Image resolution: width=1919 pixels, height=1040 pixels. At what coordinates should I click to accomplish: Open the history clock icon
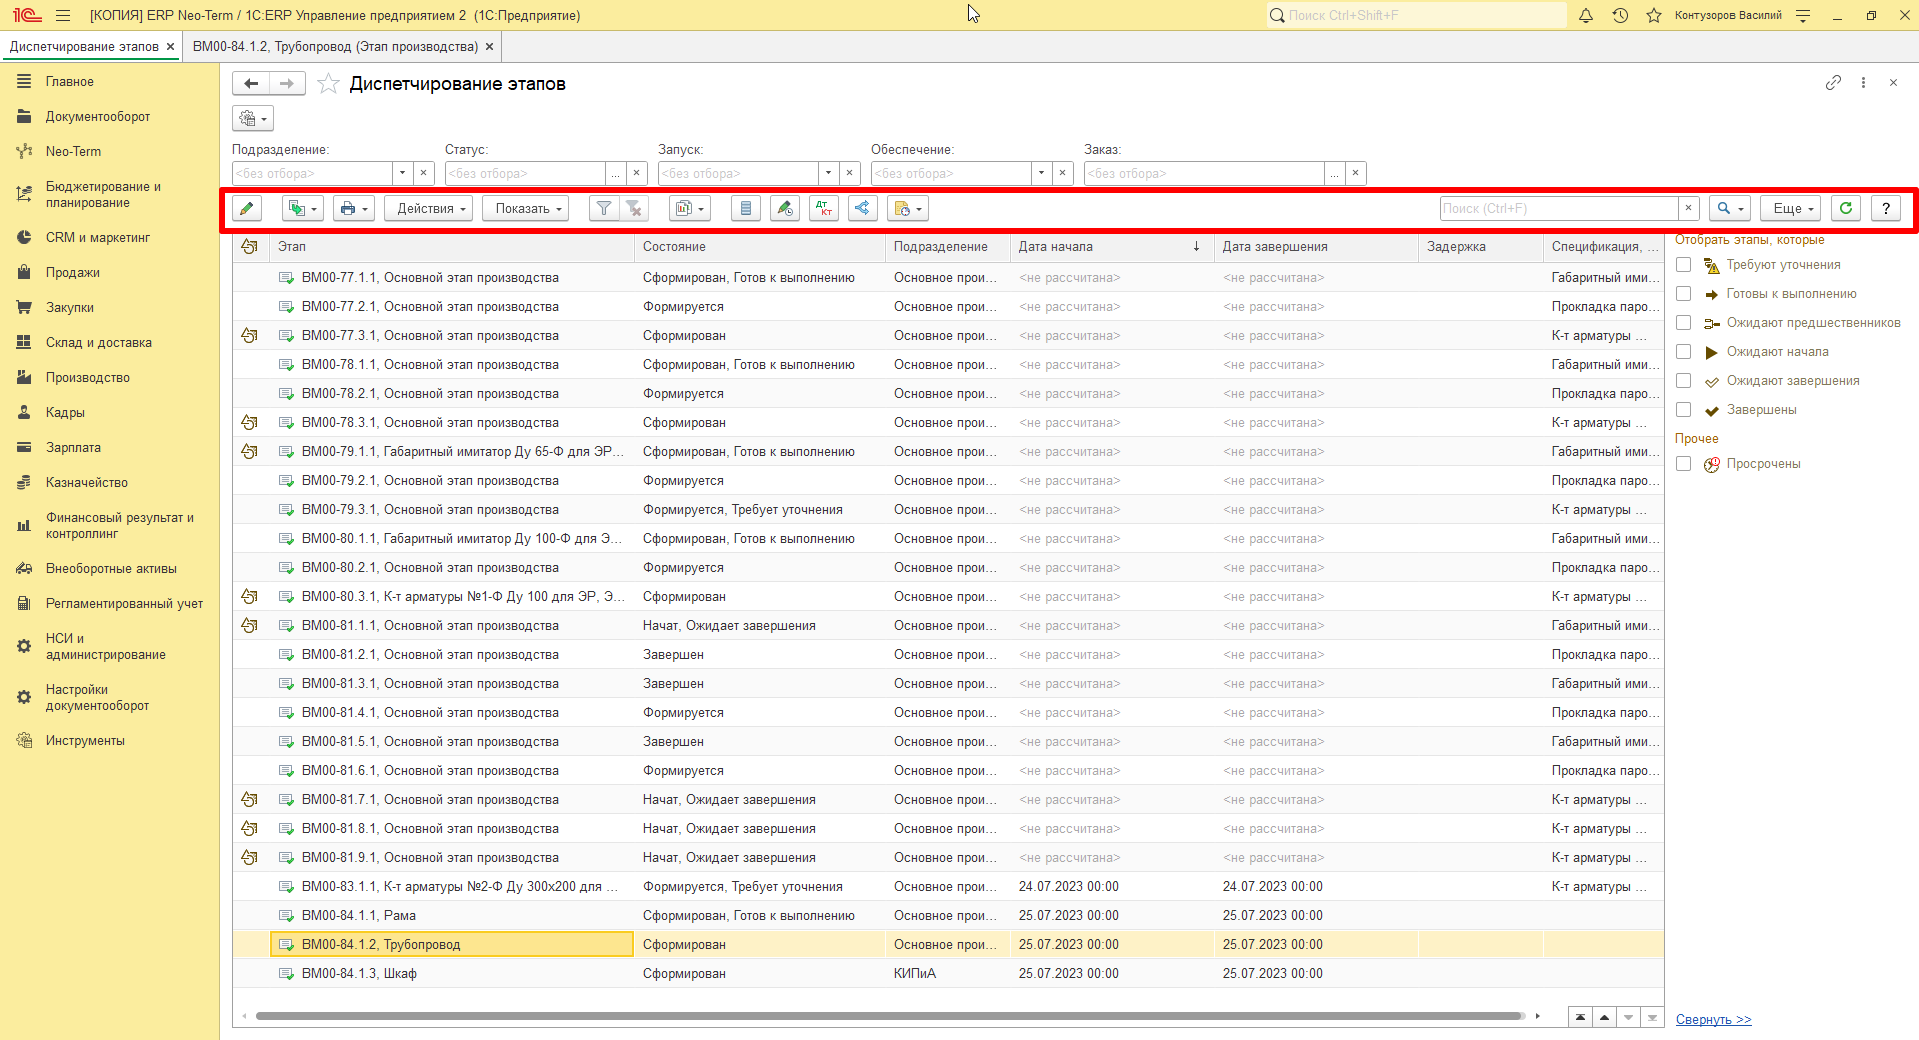pyautogui.click(x=1620, y=15)
